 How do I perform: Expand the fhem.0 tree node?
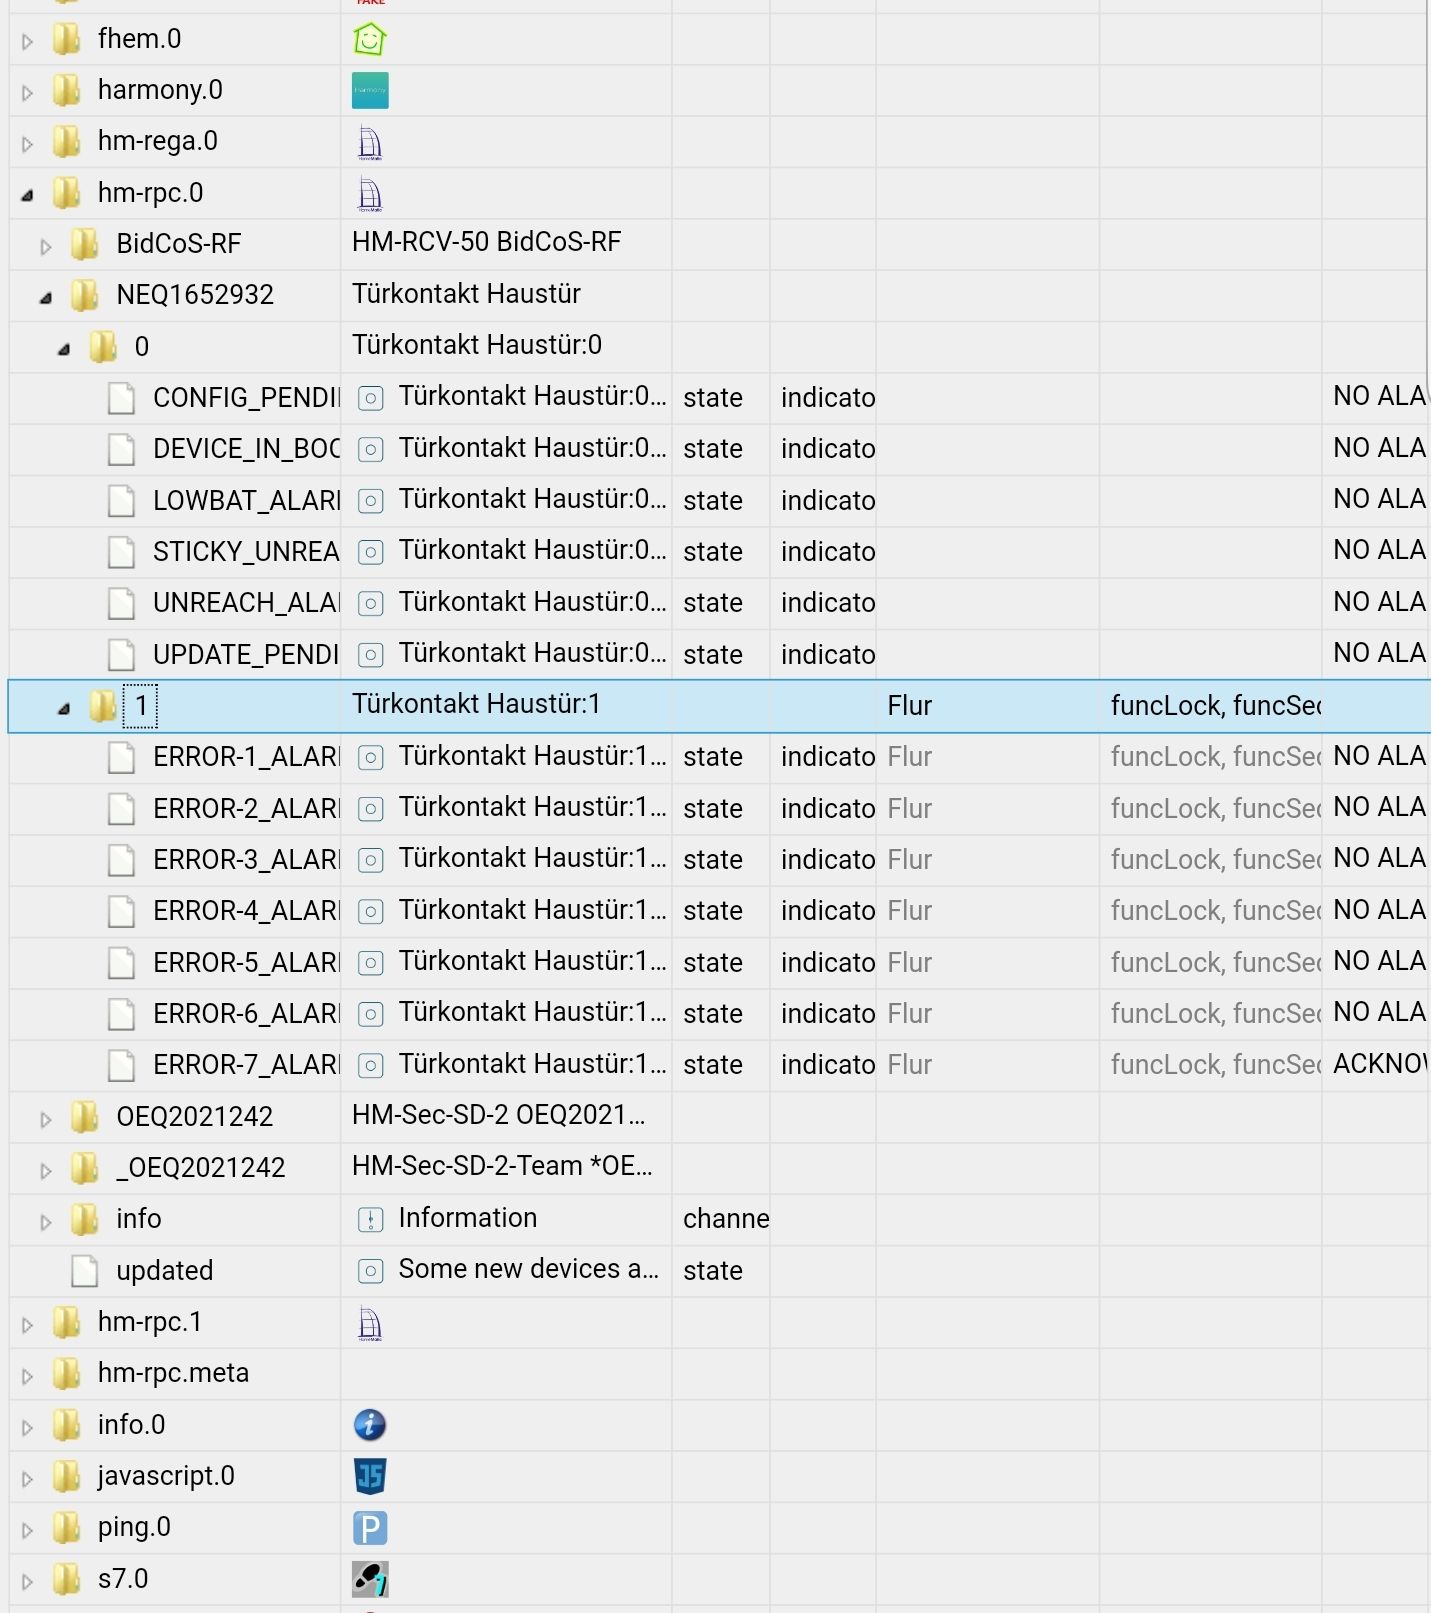(x=28, y=41)
